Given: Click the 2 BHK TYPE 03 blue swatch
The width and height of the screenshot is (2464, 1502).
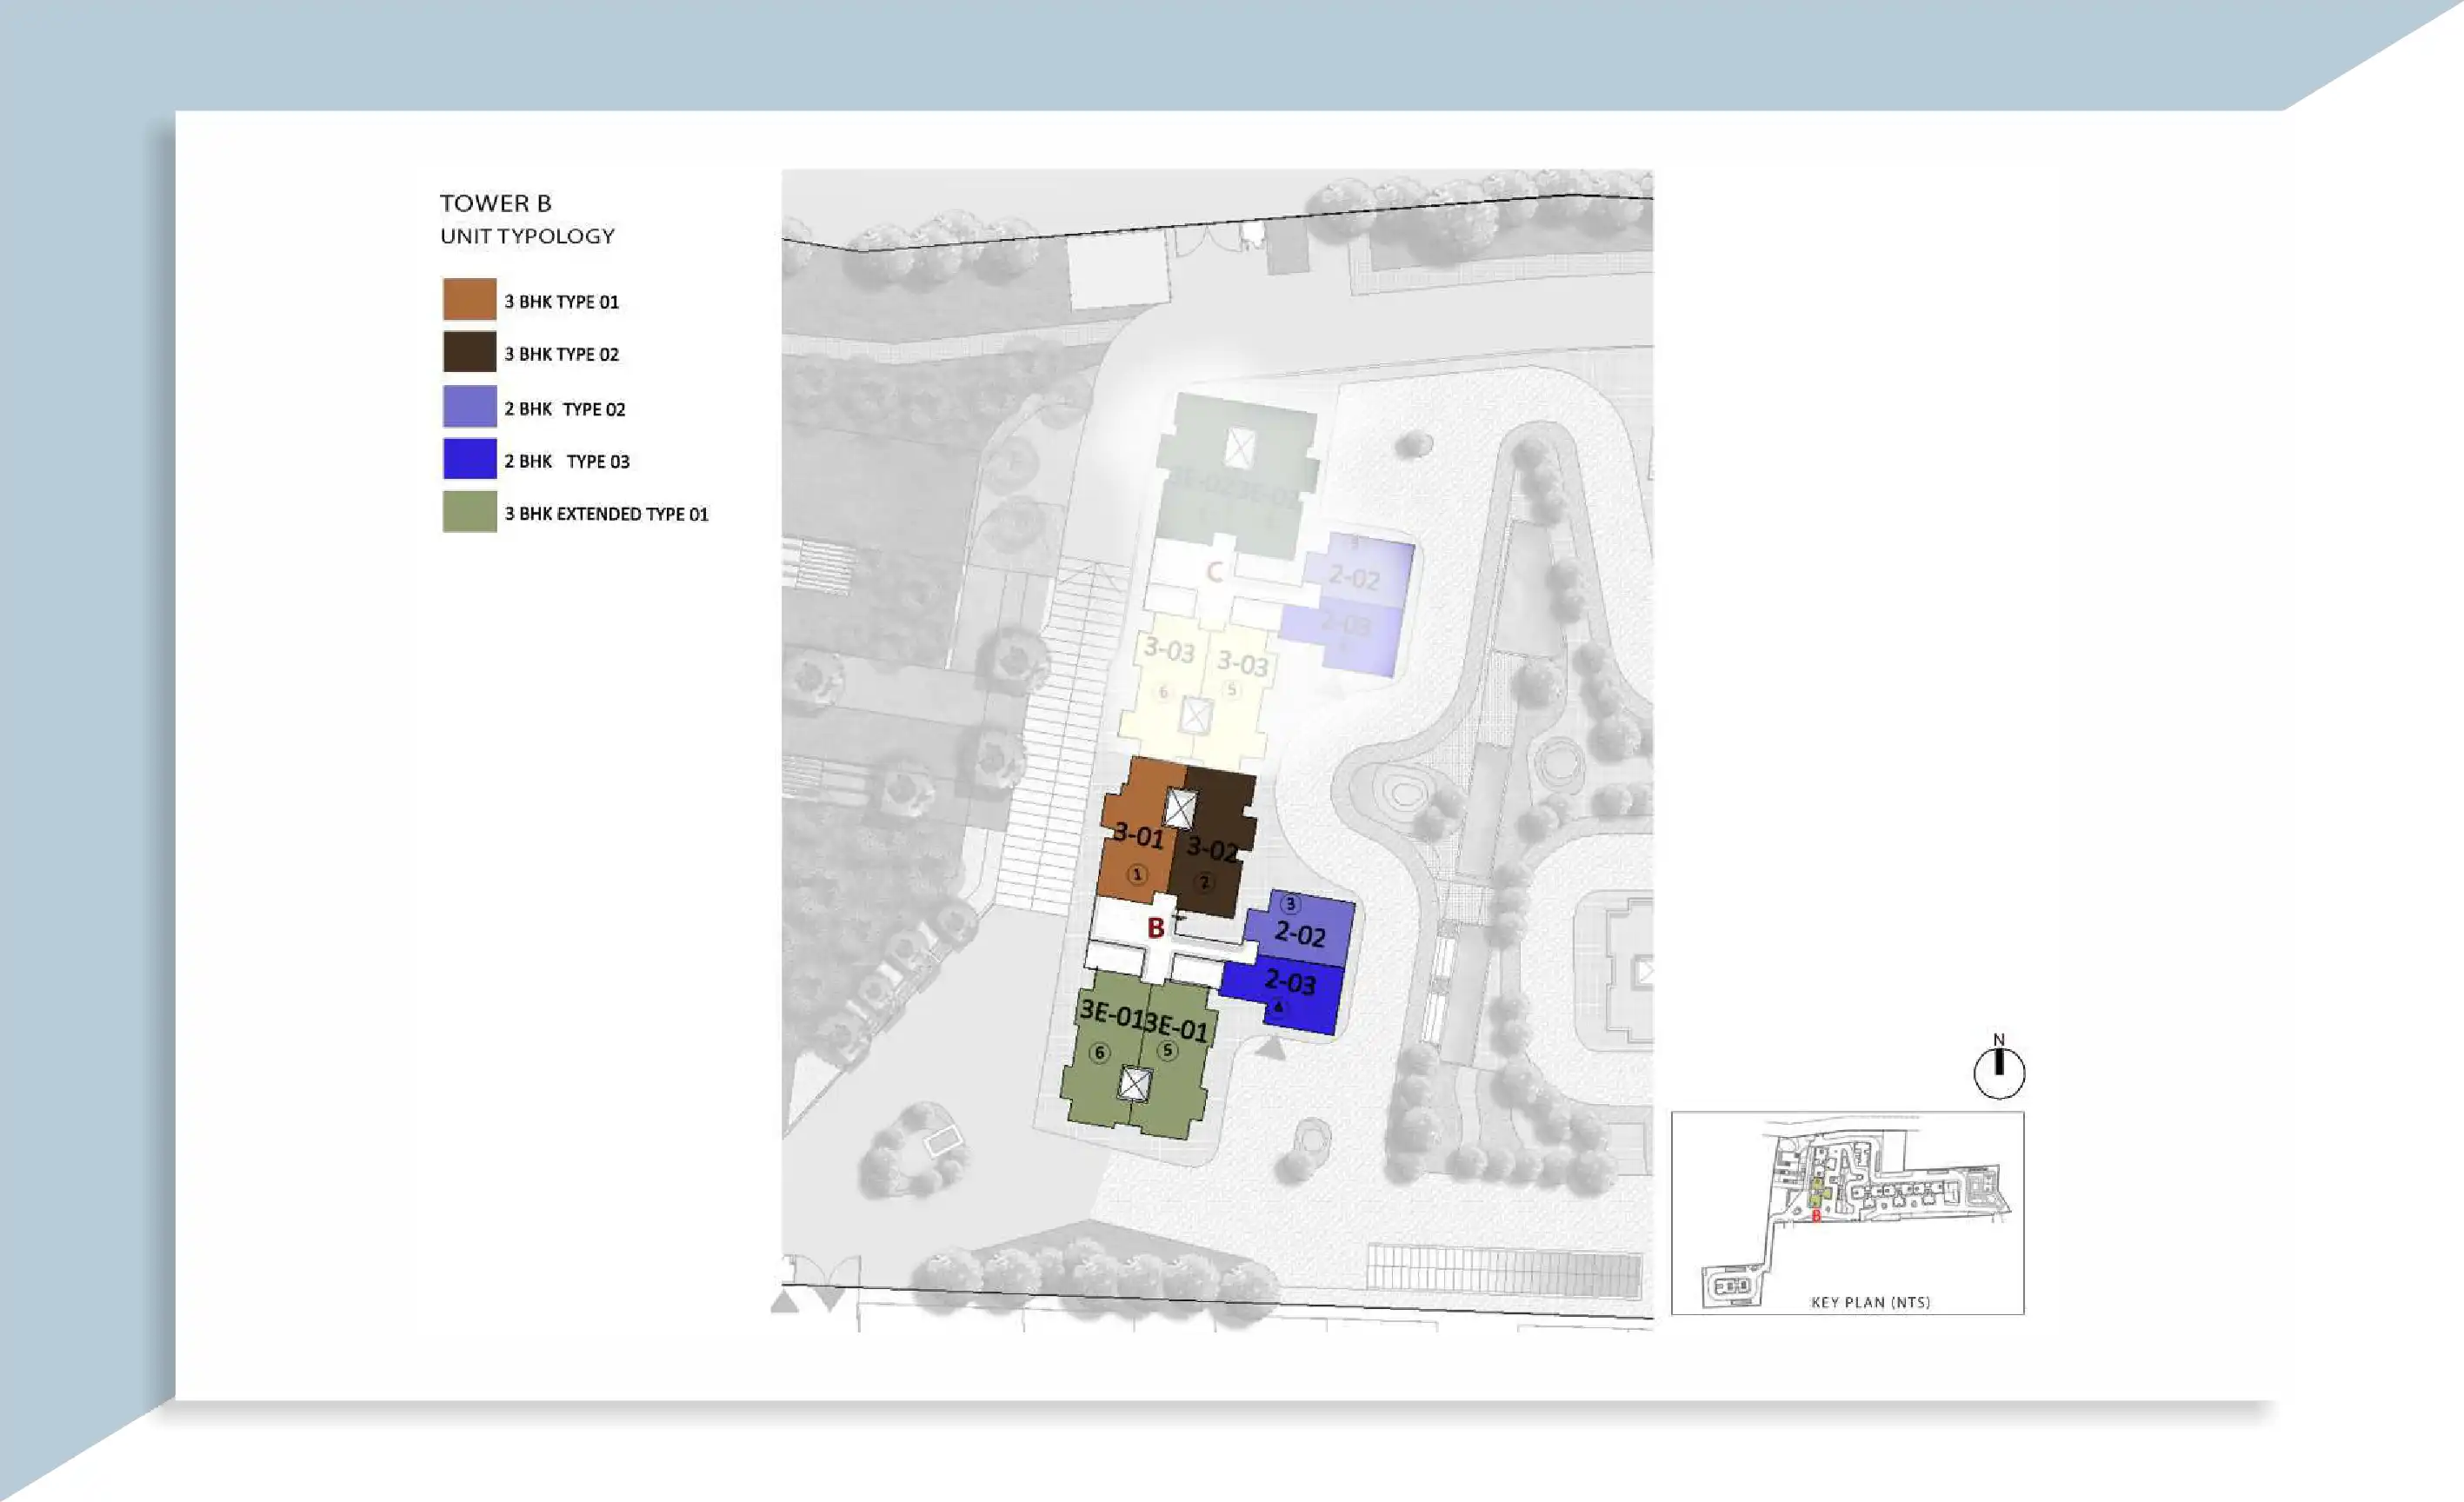Looking at the screenshot, I should (x=469, y=459).
